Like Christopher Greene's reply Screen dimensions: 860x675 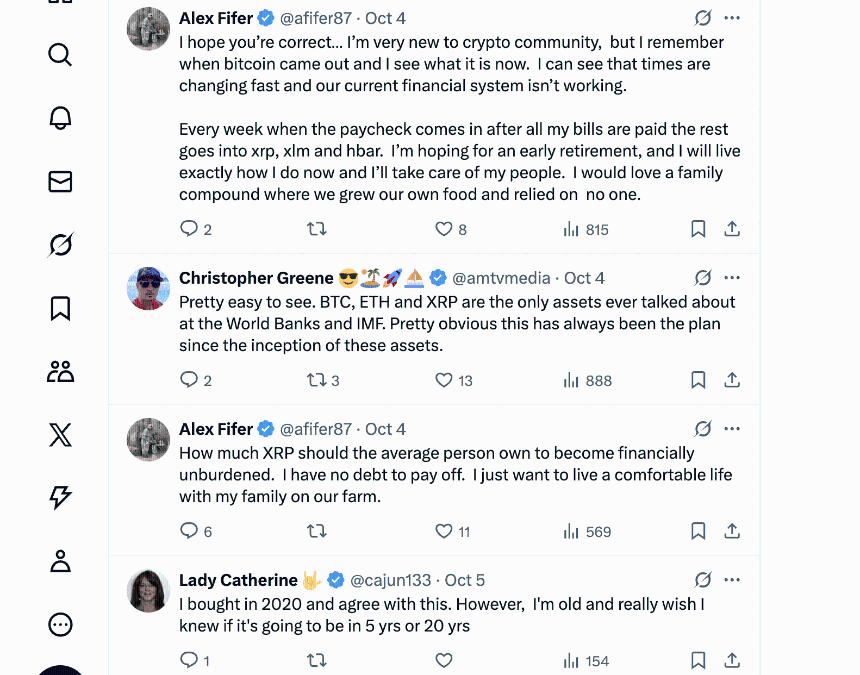[443, 380]
